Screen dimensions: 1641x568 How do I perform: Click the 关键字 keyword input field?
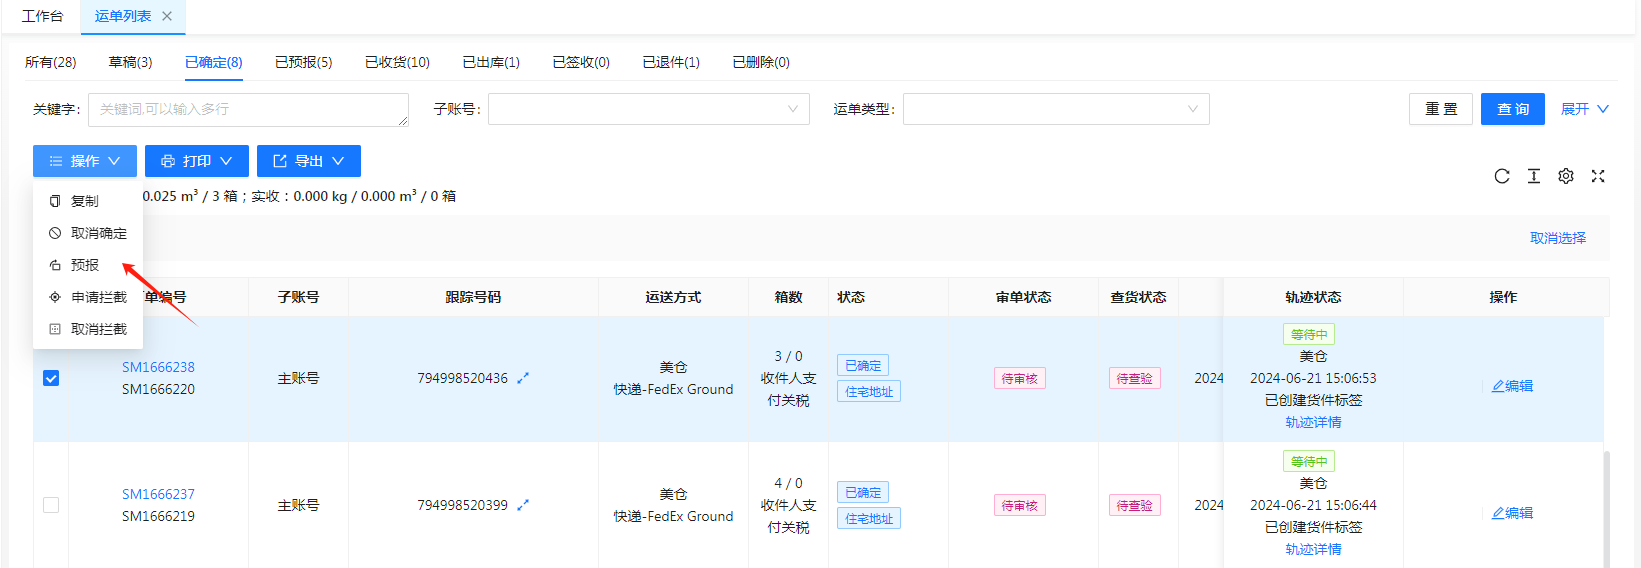click(248, 109)
